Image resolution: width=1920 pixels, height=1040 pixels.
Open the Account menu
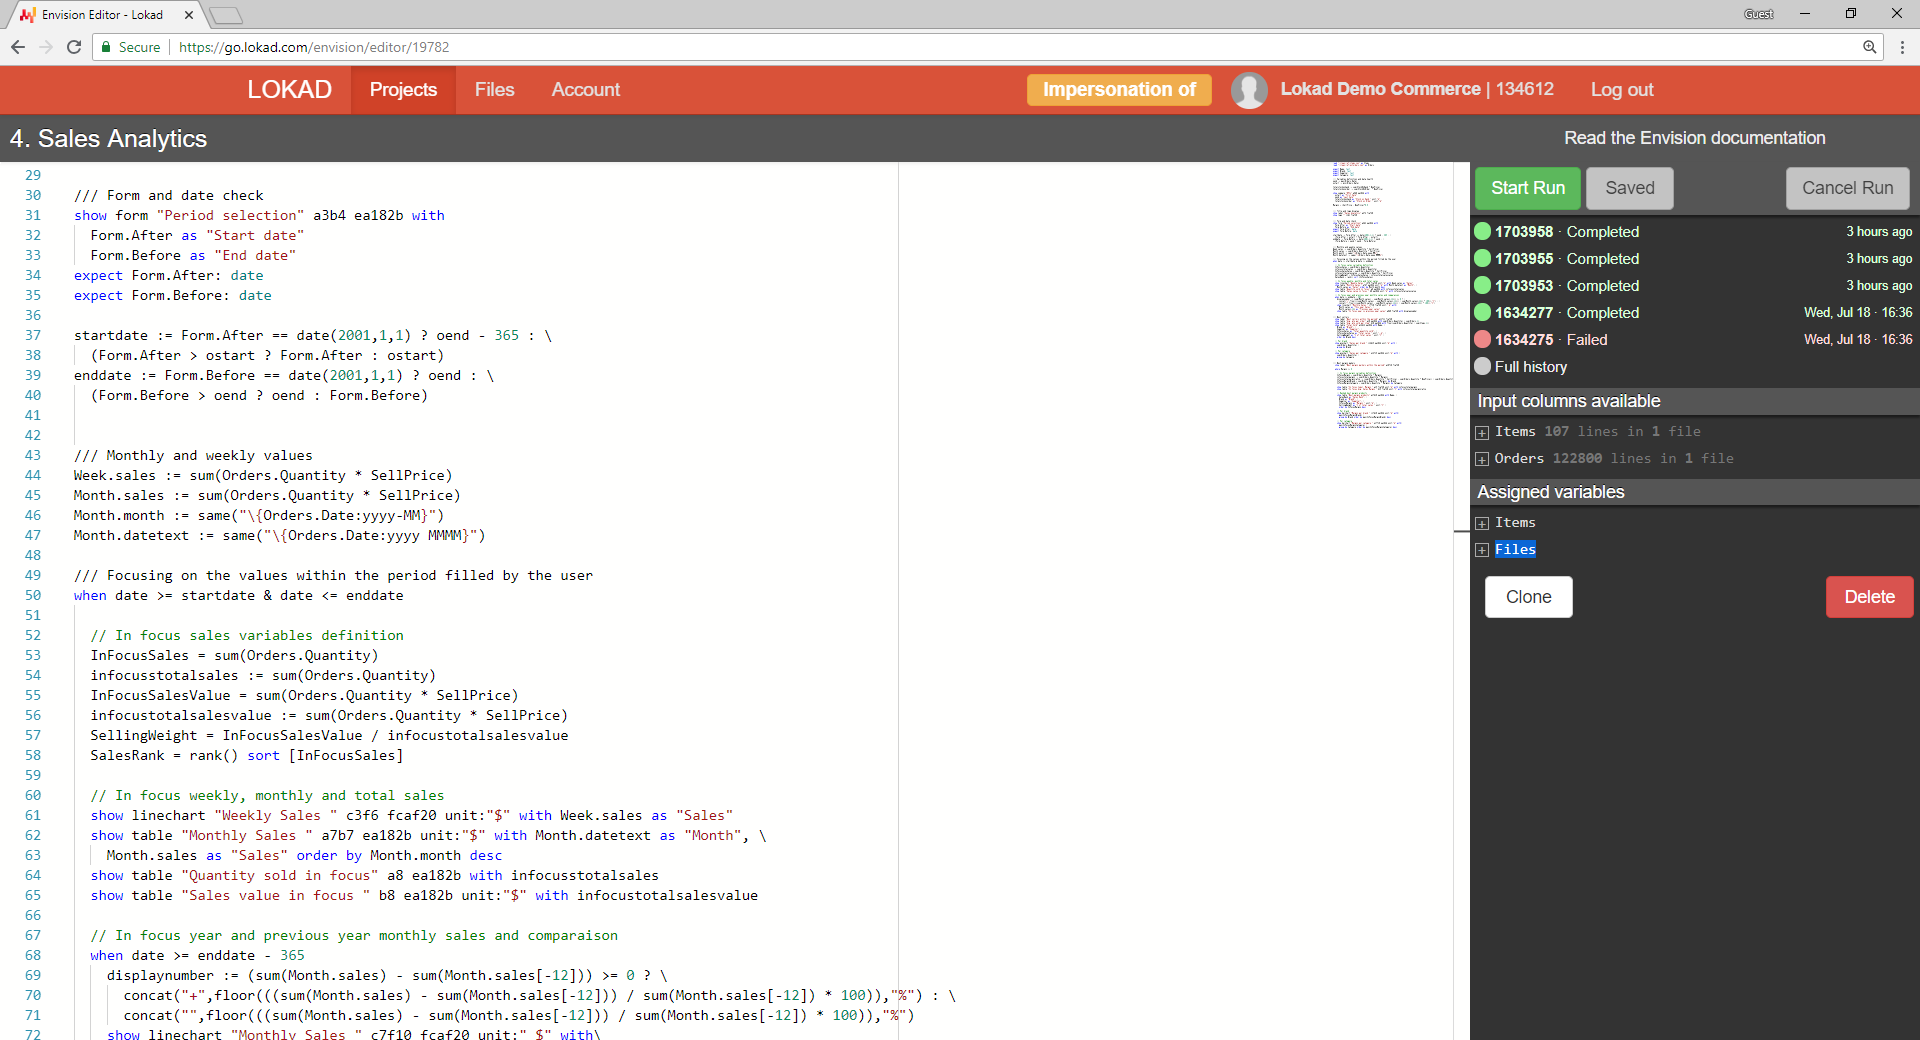pos(585,89)
